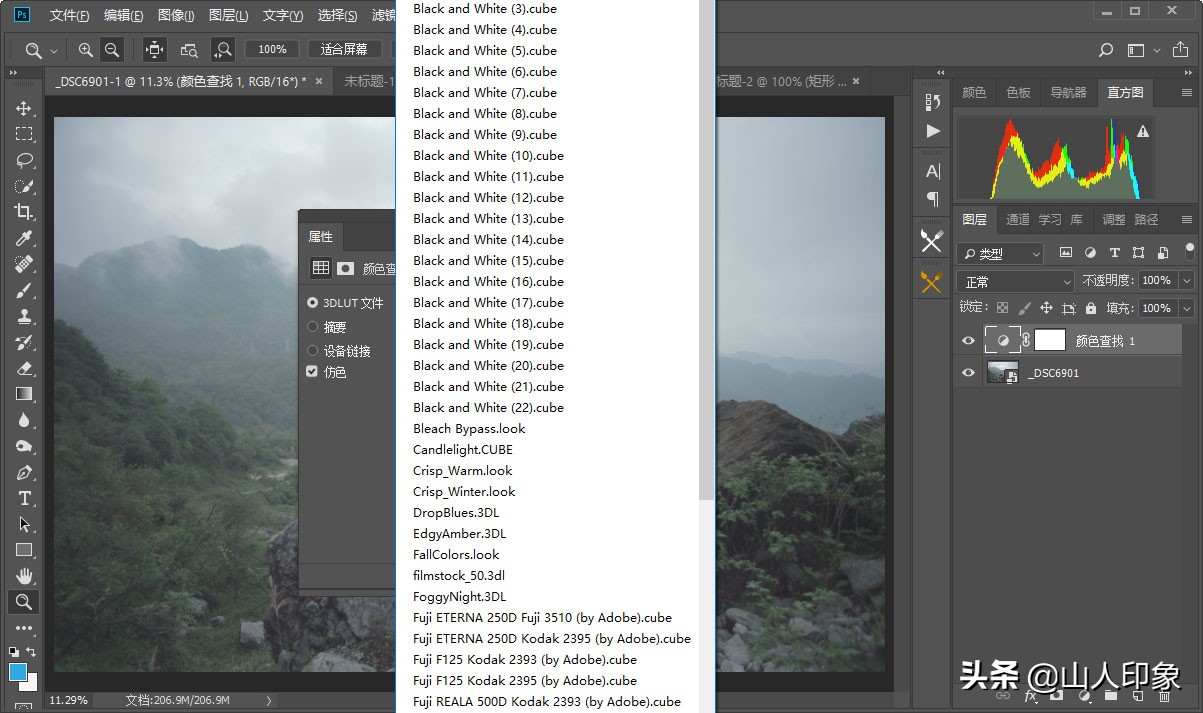This screenshot has height=713, width=1203.
Task: Open the layer blend mode 正常 dropdown
Action: click(x=1015, y=282)
